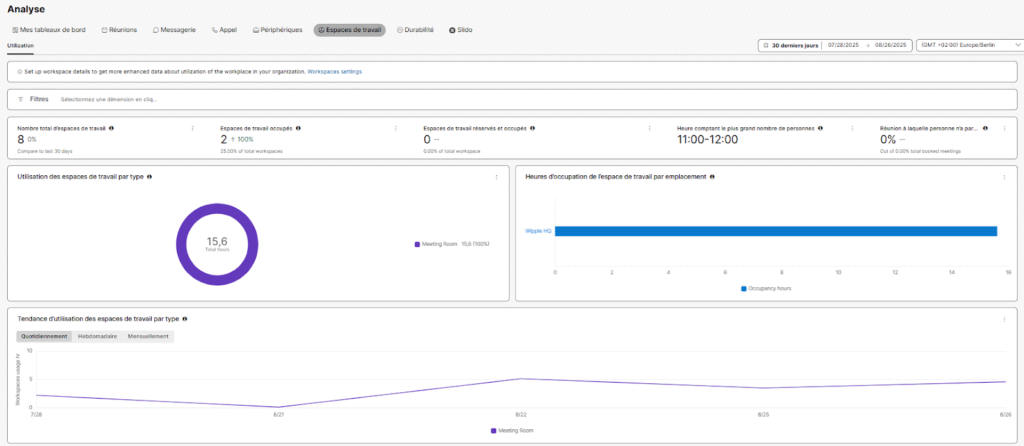Click the info icon beside Espaces de travail occupés
The image size is (1024, 446).
(299, 128)
